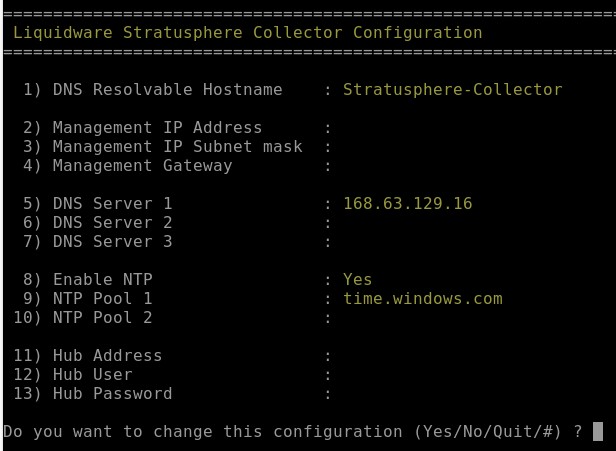Viewport: 616px width, 451px height.
Task: Select the Stratusphere-Collector hostname value
Action: point(453,90)
